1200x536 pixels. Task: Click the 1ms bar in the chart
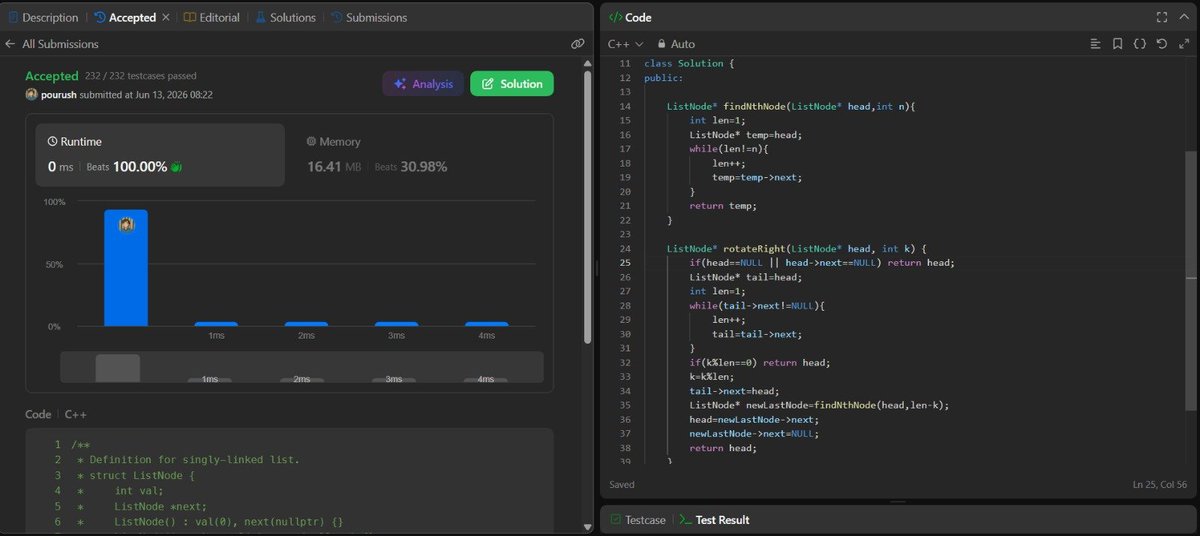216,324
